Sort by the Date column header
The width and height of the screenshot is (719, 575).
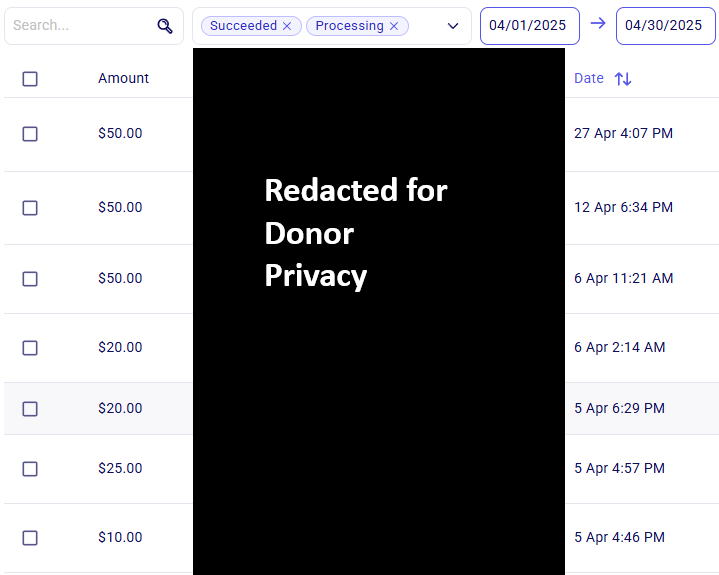tap(589, 78)
